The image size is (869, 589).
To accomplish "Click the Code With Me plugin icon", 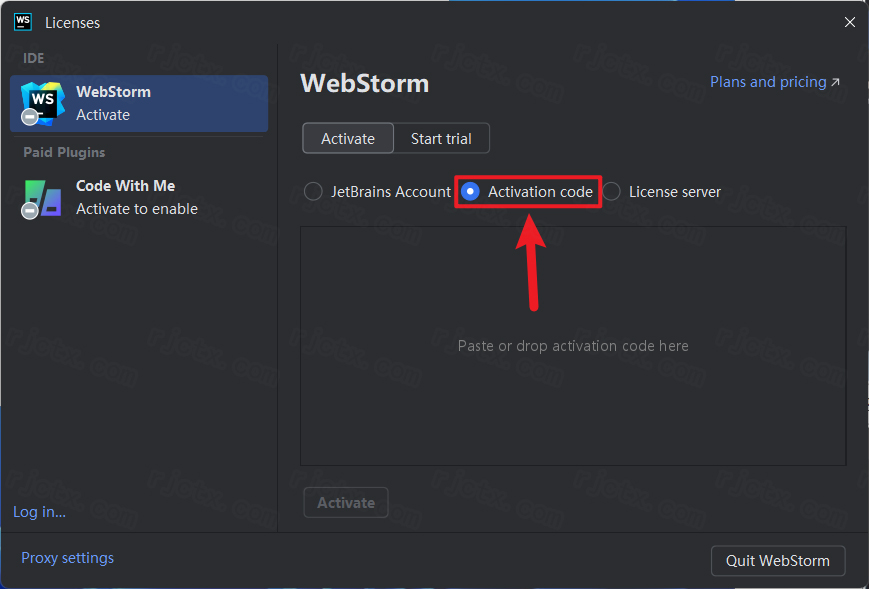I will (x=42, y=199).
